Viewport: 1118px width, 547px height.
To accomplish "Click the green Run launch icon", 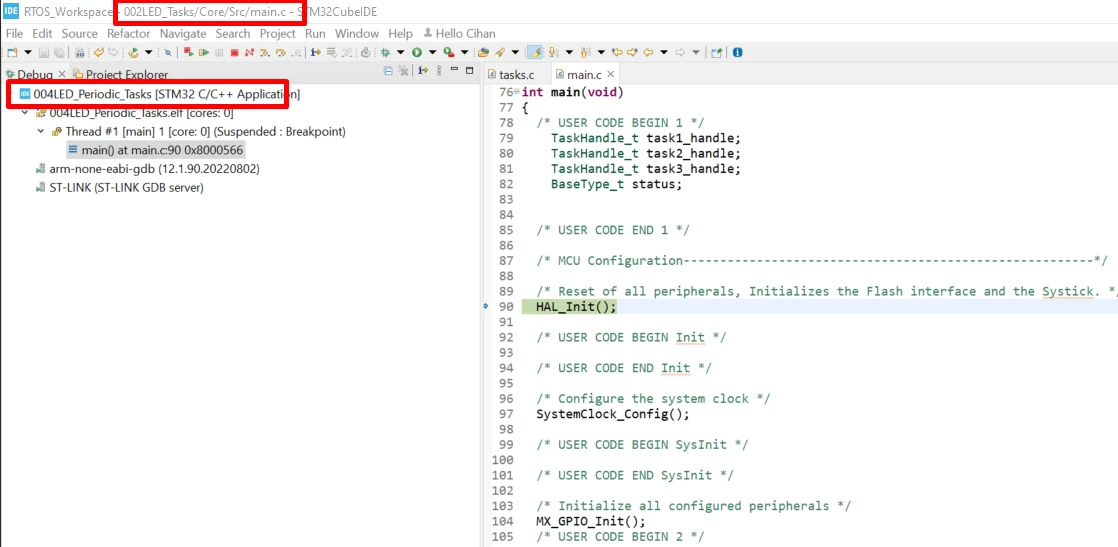I will tap(416, 52).
